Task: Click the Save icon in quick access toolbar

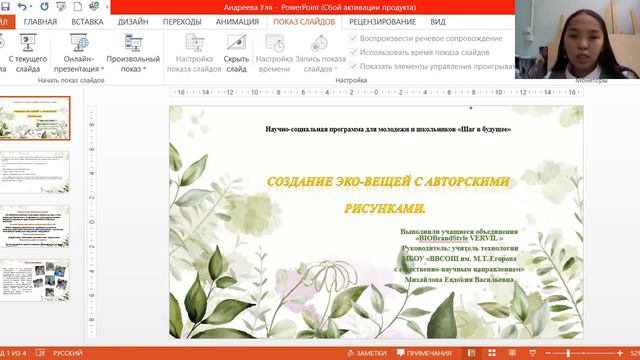Action: [5, 7]
